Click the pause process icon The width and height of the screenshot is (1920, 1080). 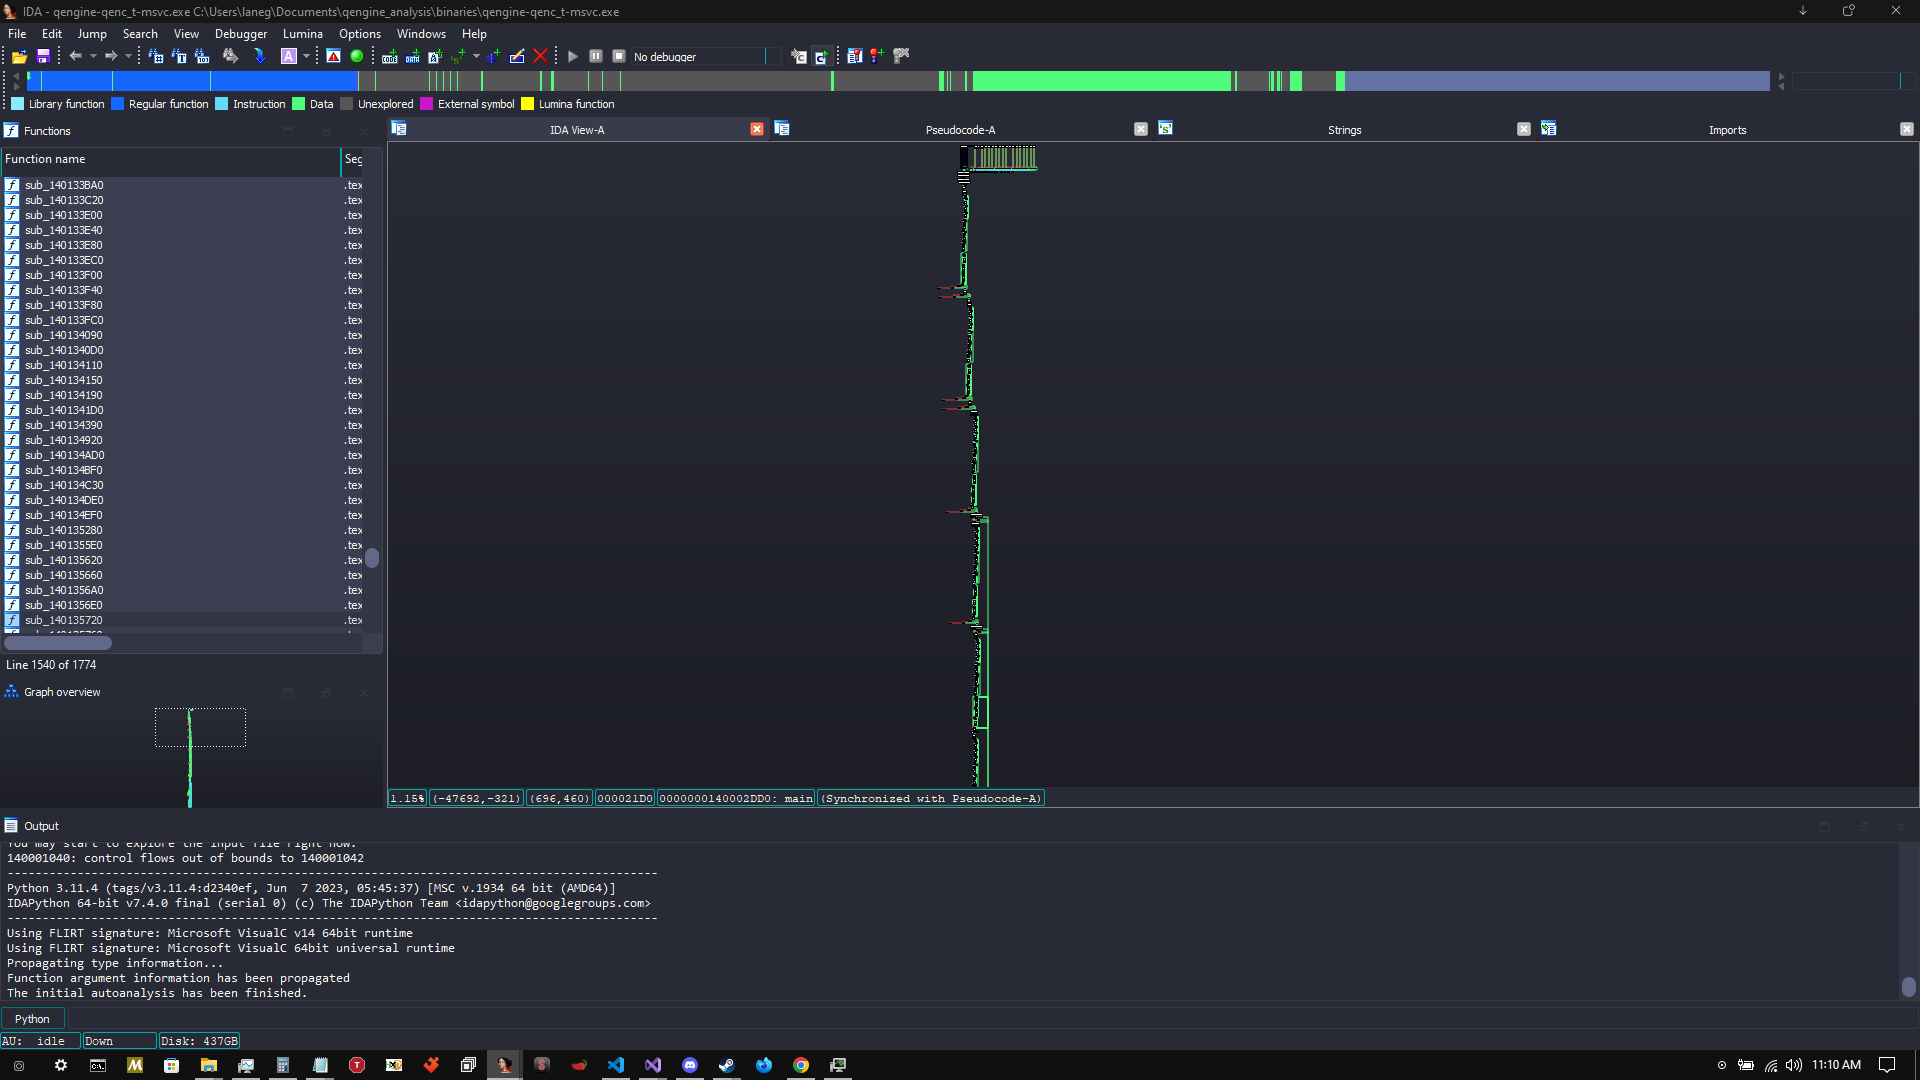pos(596,57)
